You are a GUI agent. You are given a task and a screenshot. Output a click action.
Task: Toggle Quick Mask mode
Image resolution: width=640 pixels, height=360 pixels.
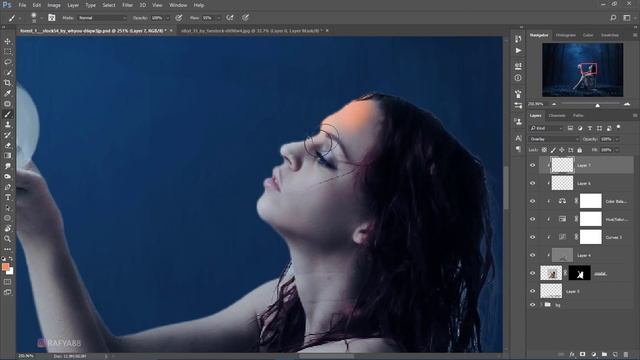[8, 282]
